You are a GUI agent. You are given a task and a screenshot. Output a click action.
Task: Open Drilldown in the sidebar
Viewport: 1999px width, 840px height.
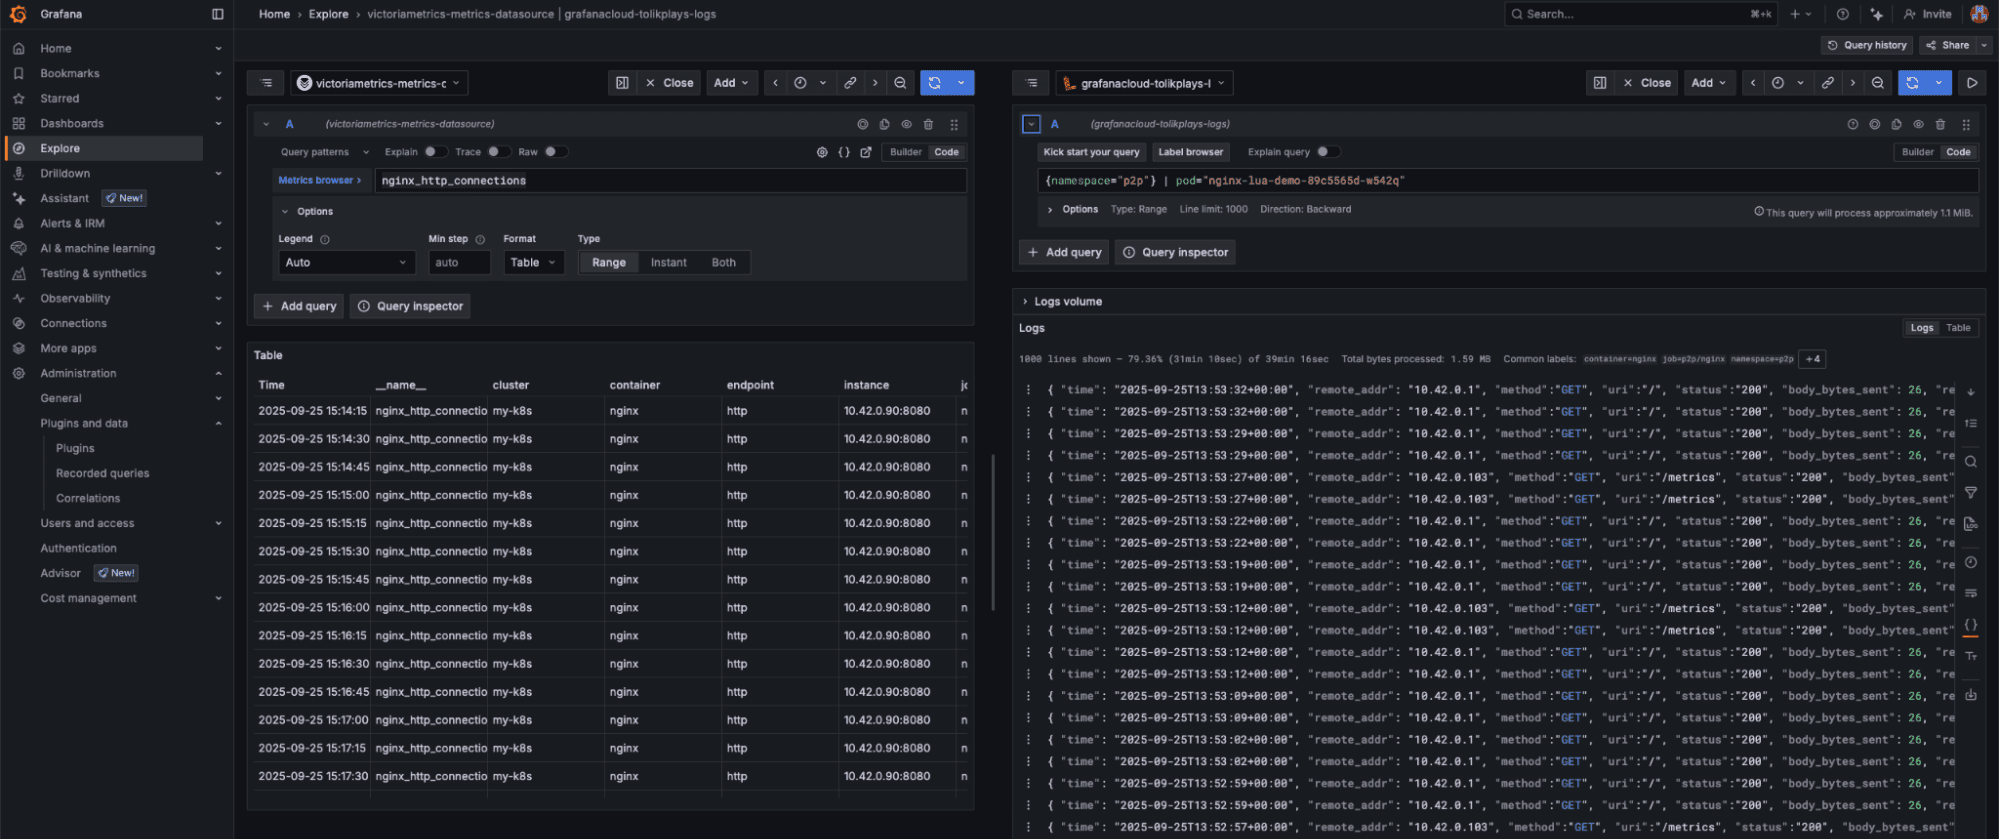point(65,173)
